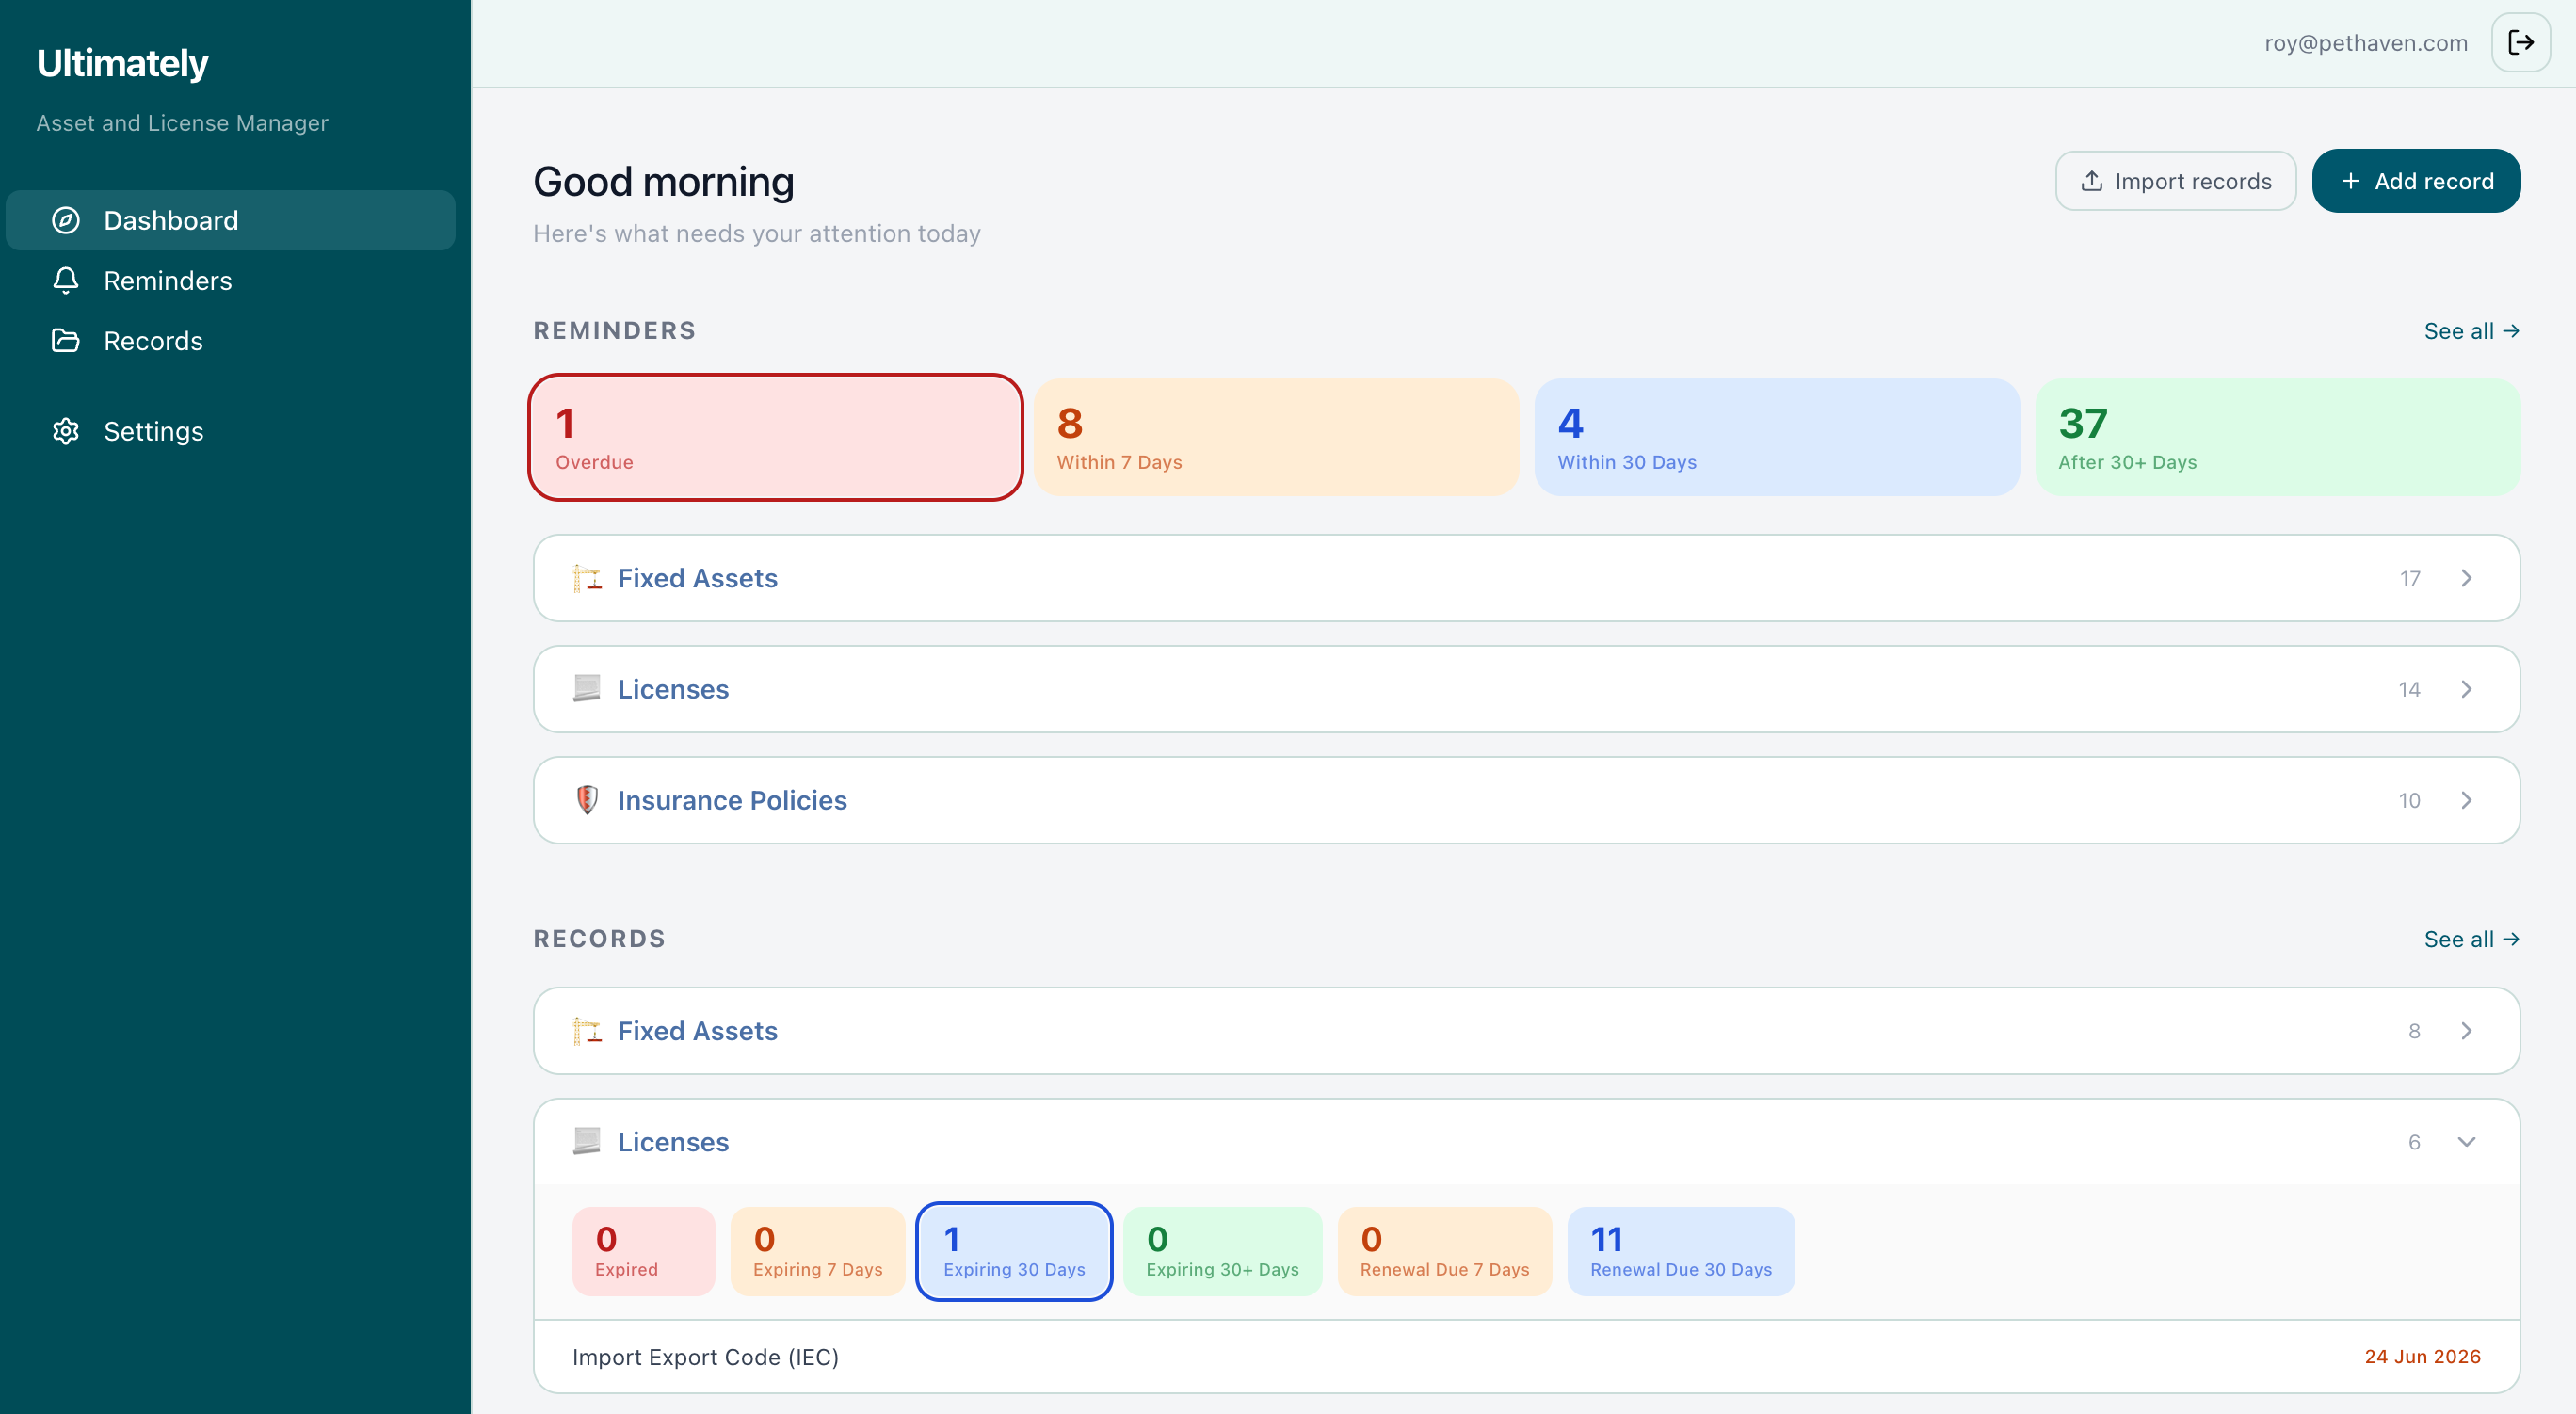
Task: Open the Dashboard page
Action: coord(231,220)
